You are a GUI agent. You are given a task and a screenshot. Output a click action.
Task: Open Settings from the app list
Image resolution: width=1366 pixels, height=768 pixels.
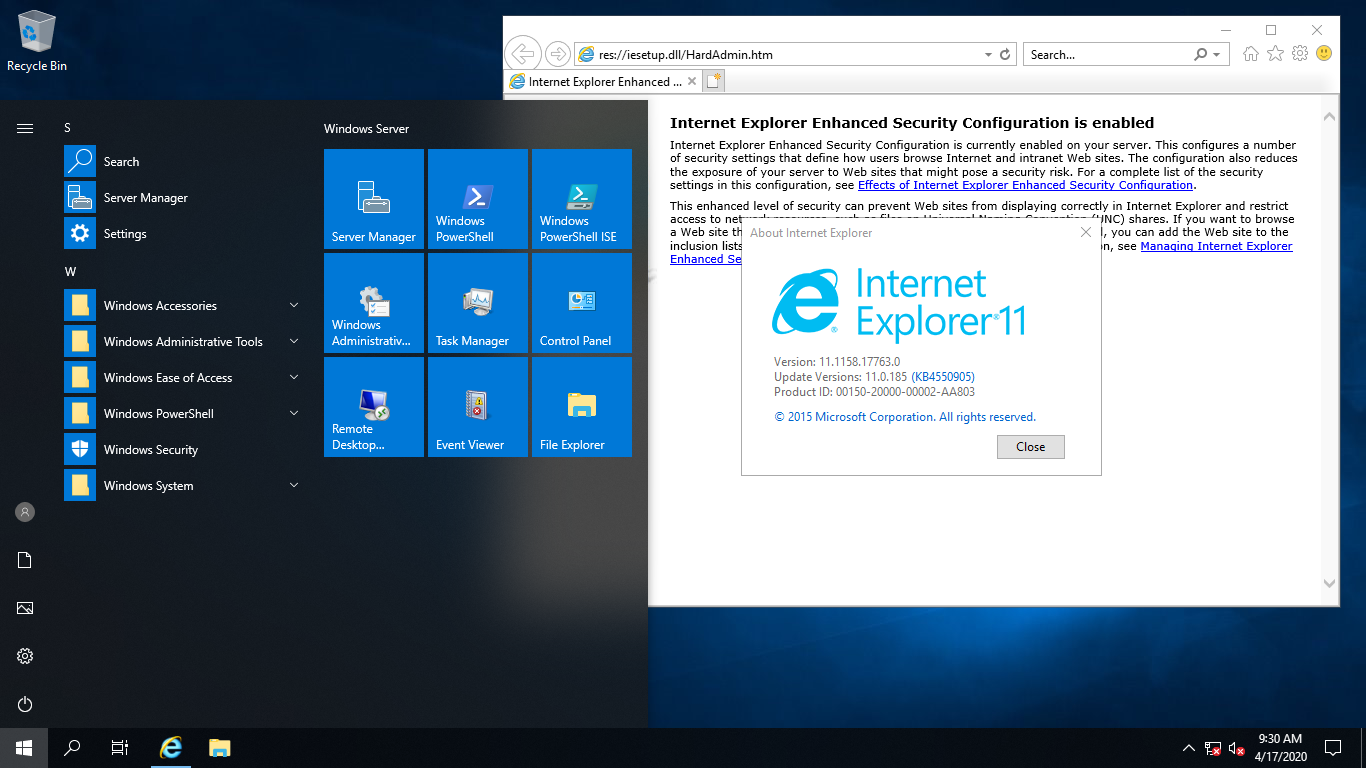(x=185, y=234)
